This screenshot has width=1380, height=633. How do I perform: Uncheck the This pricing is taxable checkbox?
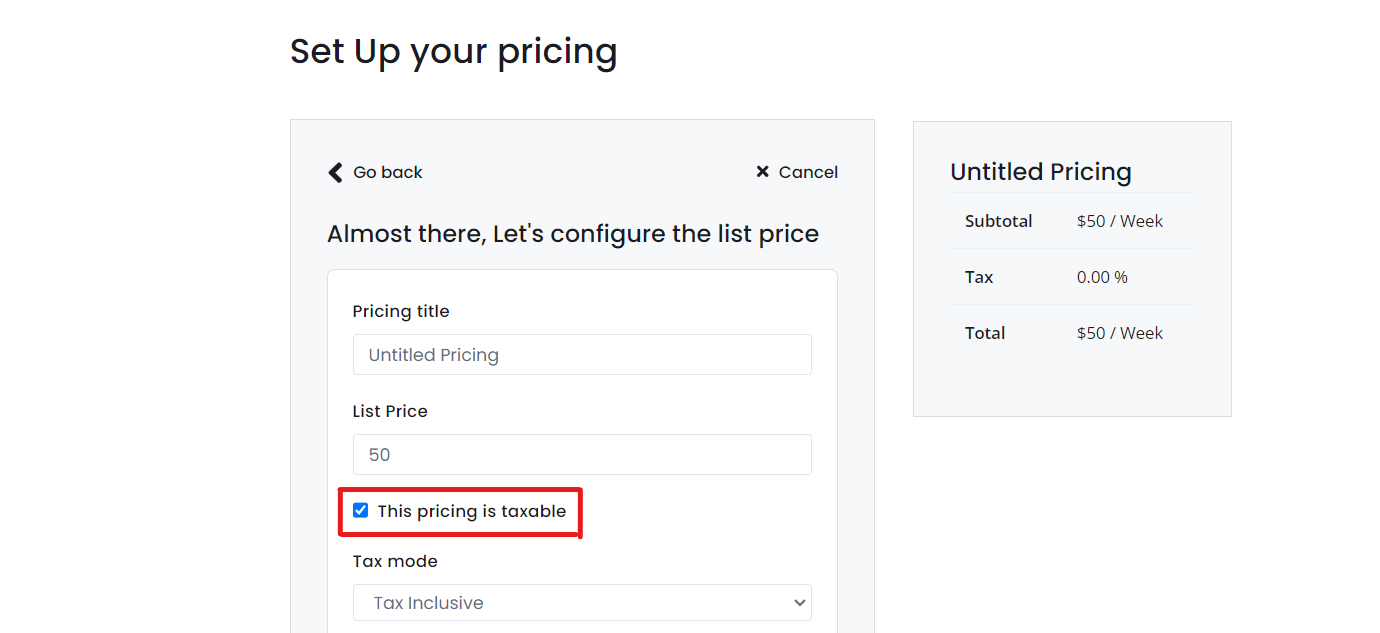pyautogui.click(x=360, y=510)
